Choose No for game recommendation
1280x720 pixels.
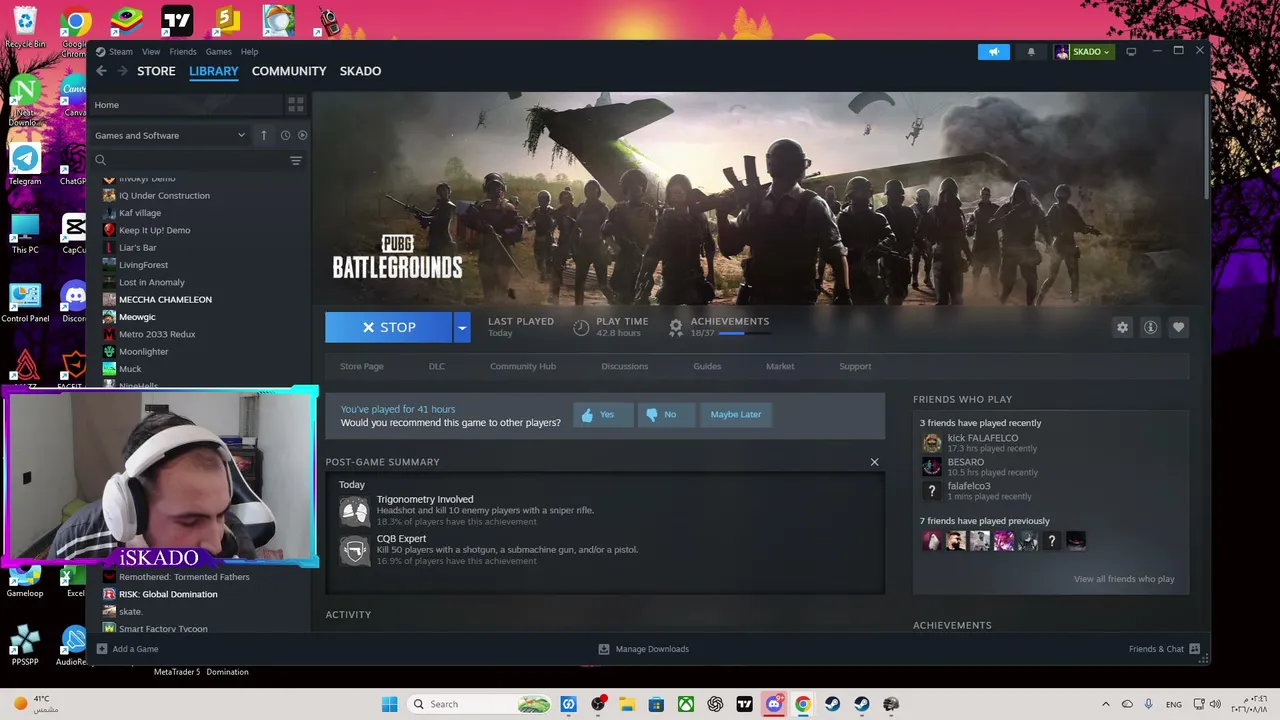[x=666, y=414]
